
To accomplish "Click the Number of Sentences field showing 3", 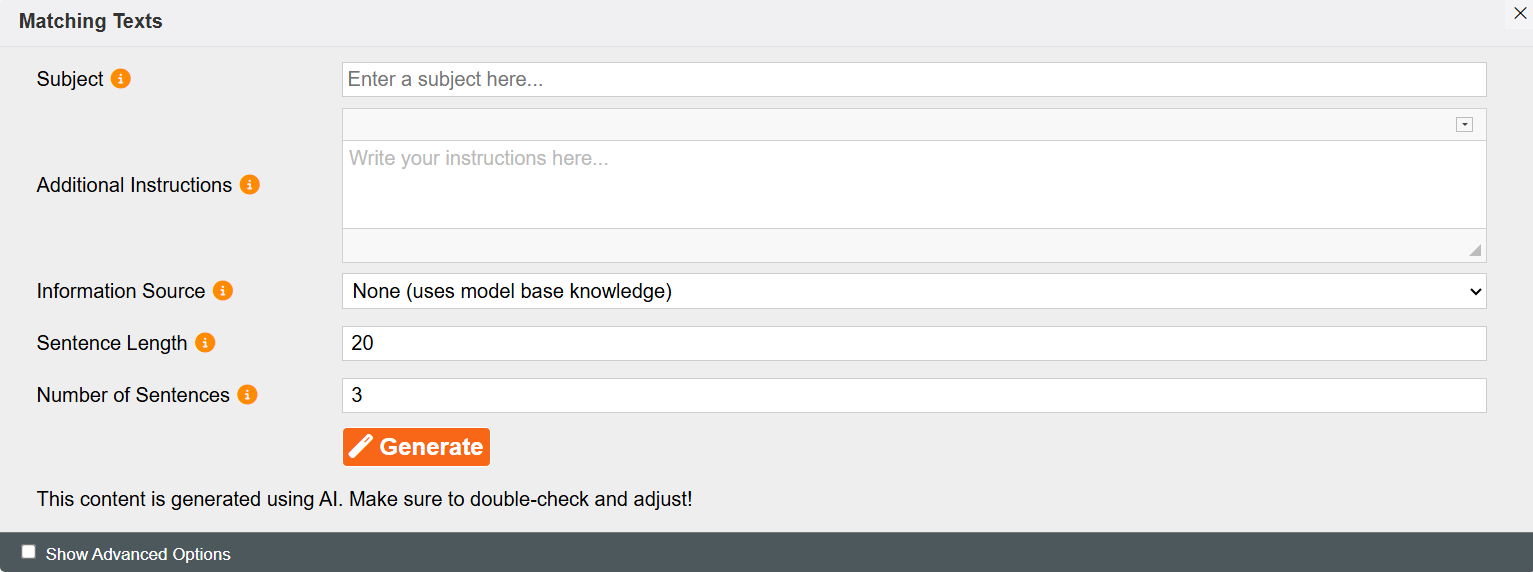I will (914, 395).
